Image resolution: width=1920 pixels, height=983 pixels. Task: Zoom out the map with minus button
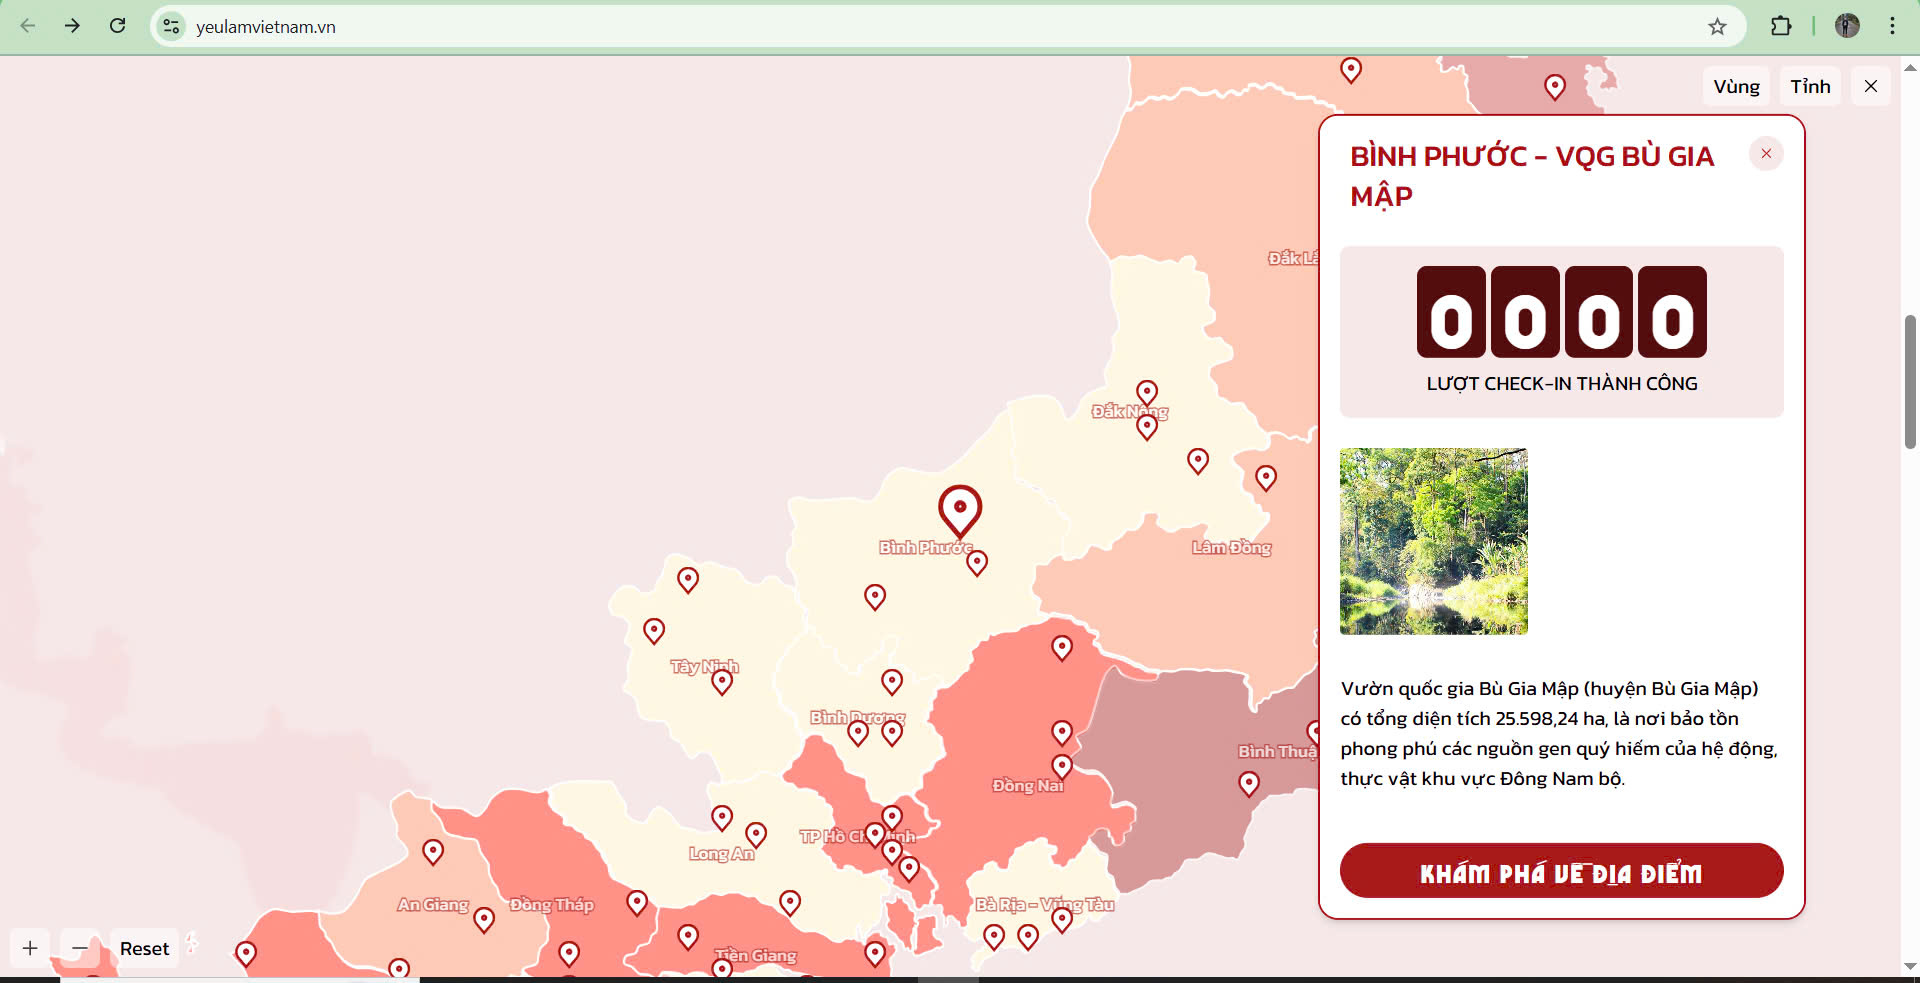(80, 948)
